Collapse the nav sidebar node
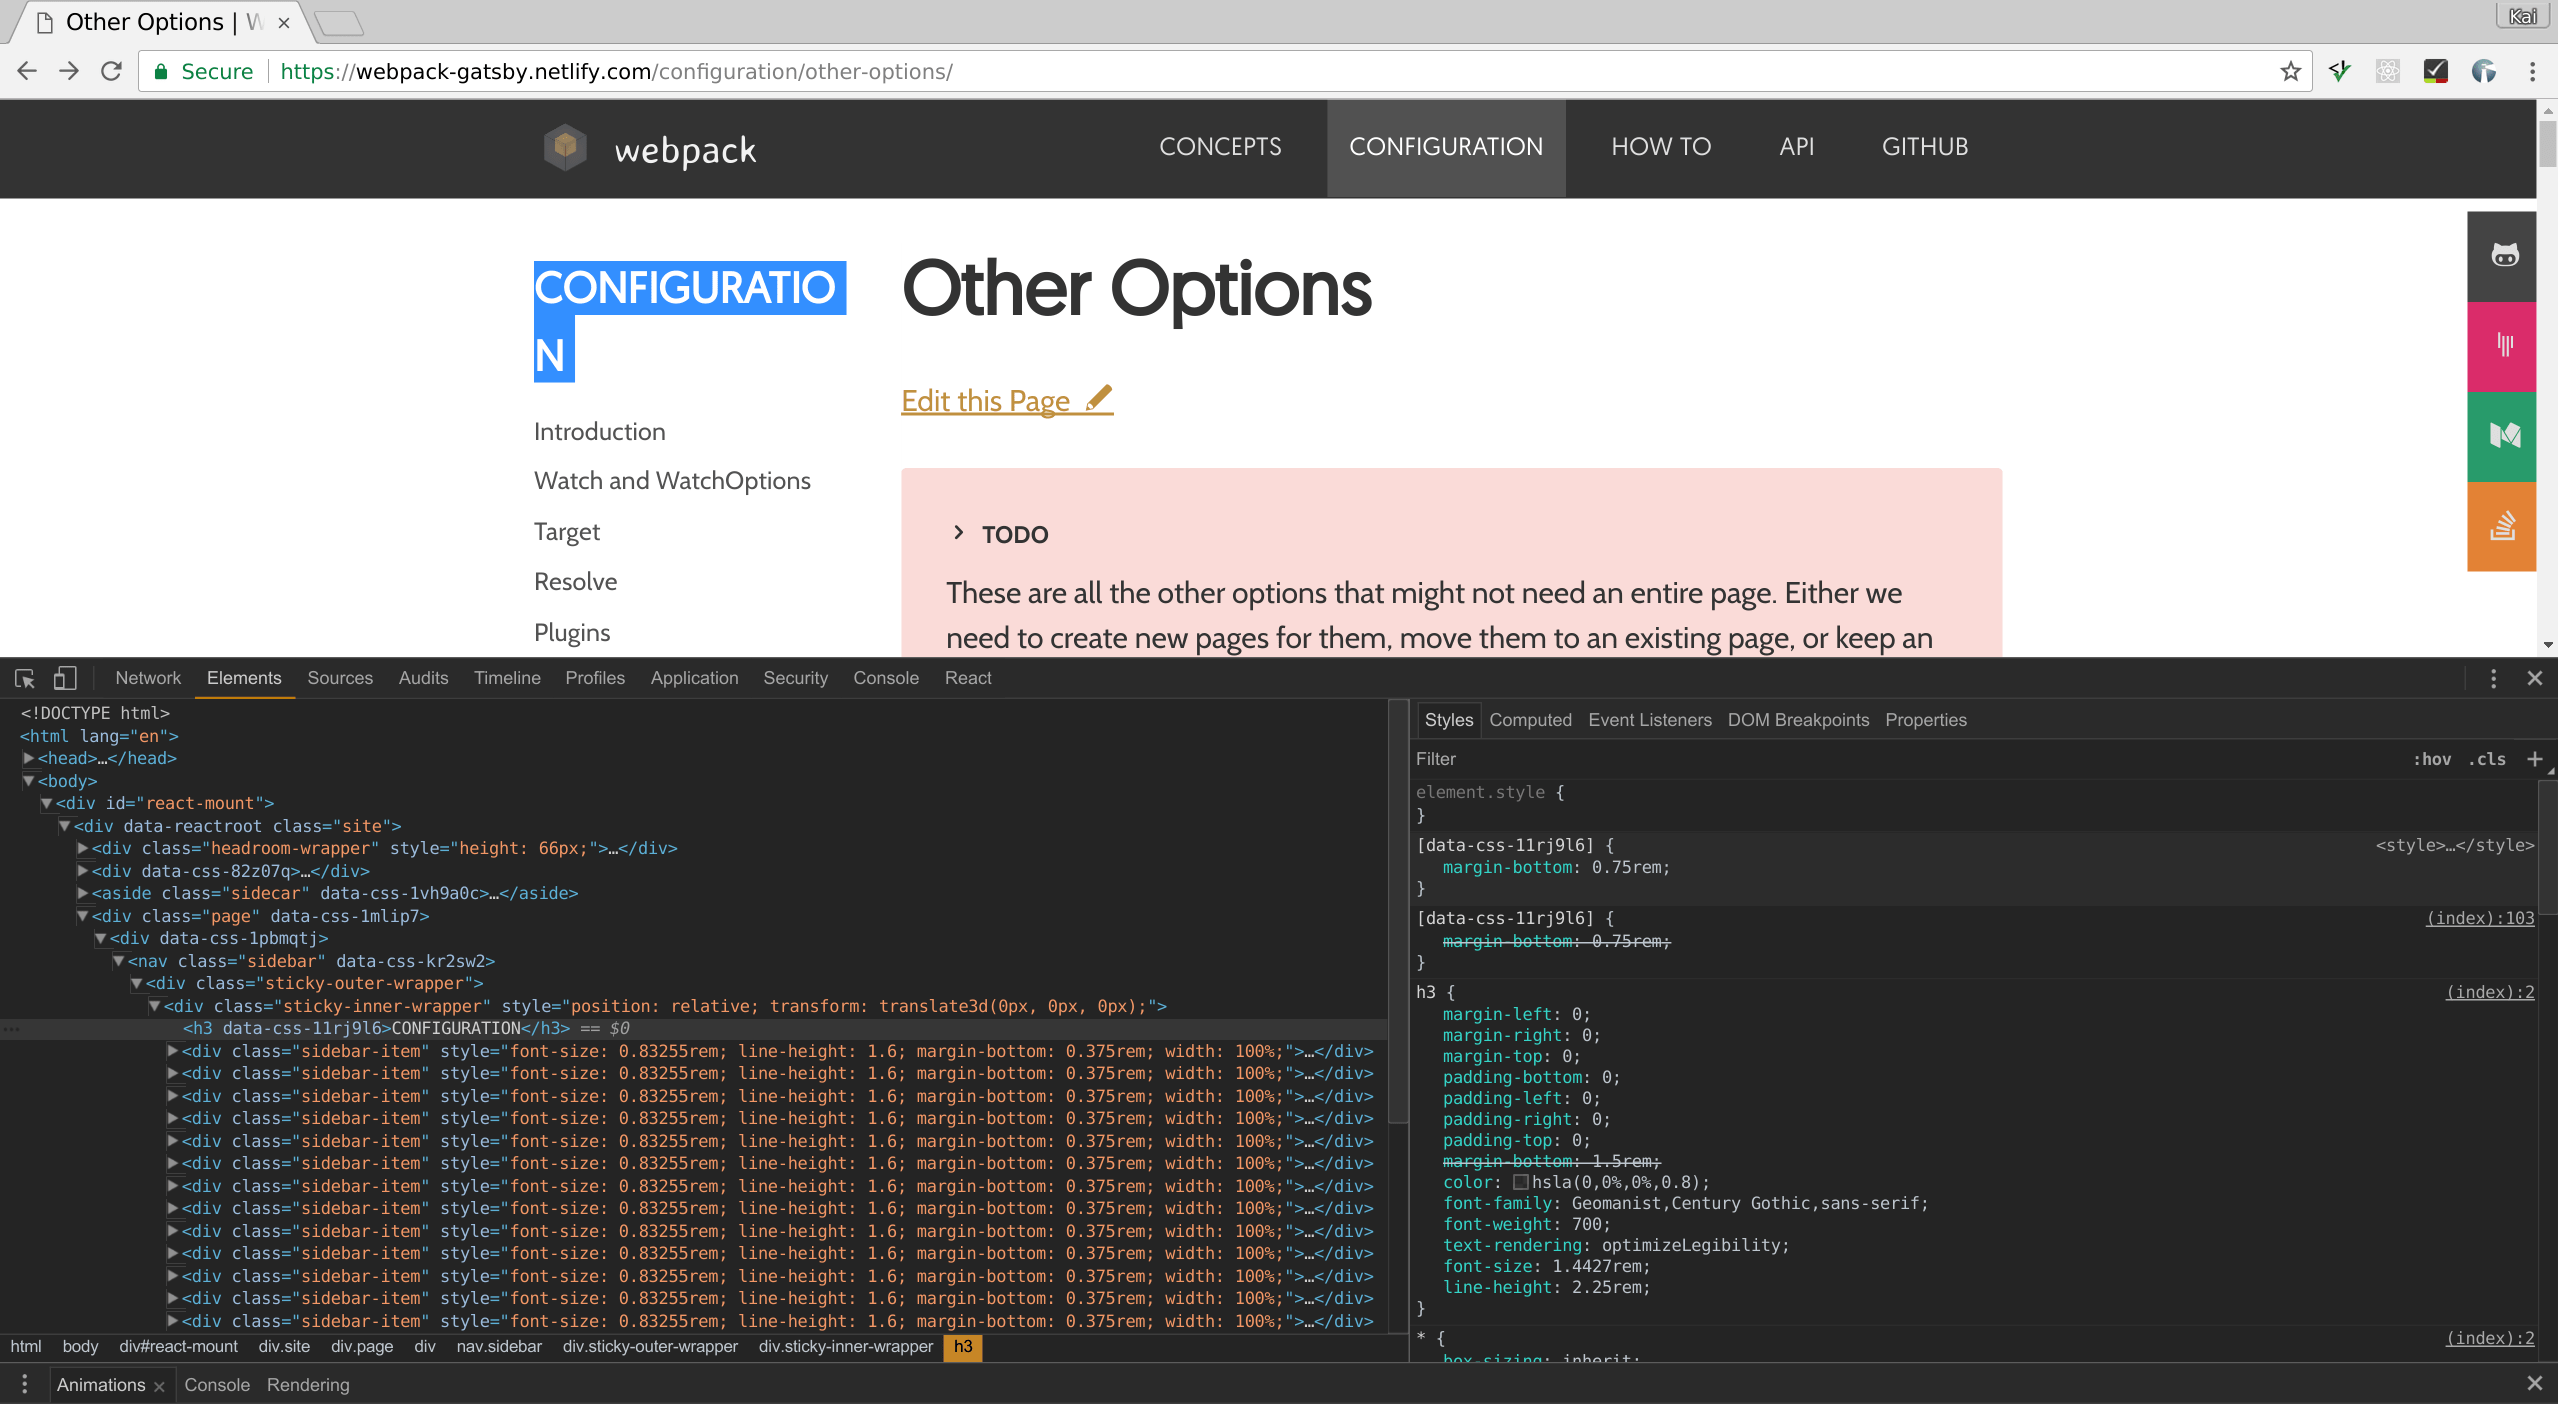Viewport: 2558px width, 1404px height. coord(119,961)
